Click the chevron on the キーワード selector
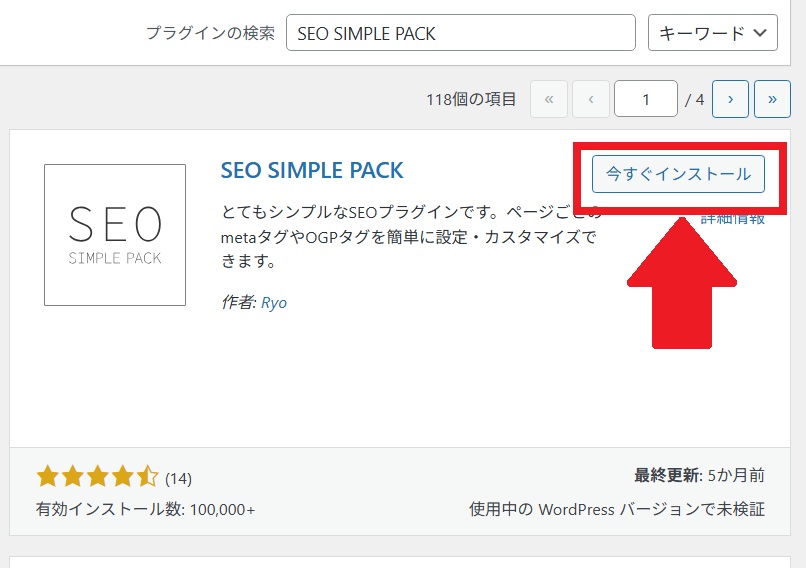Screen dimensions: 806x568 click(x=760, y=33)
